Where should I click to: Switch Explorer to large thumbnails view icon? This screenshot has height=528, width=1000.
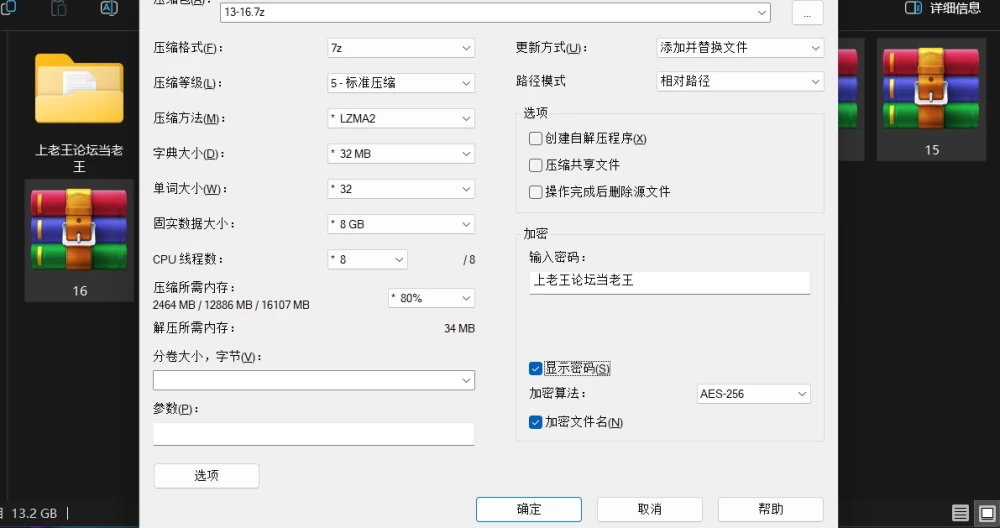click(987, 513)
